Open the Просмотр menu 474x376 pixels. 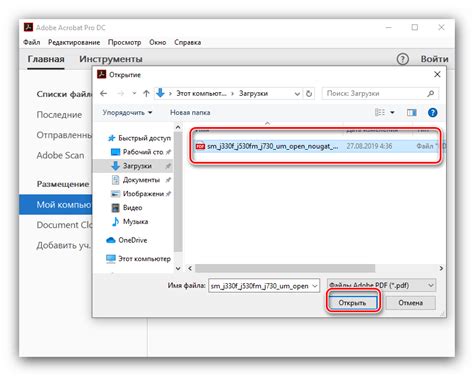click(124, 42)
